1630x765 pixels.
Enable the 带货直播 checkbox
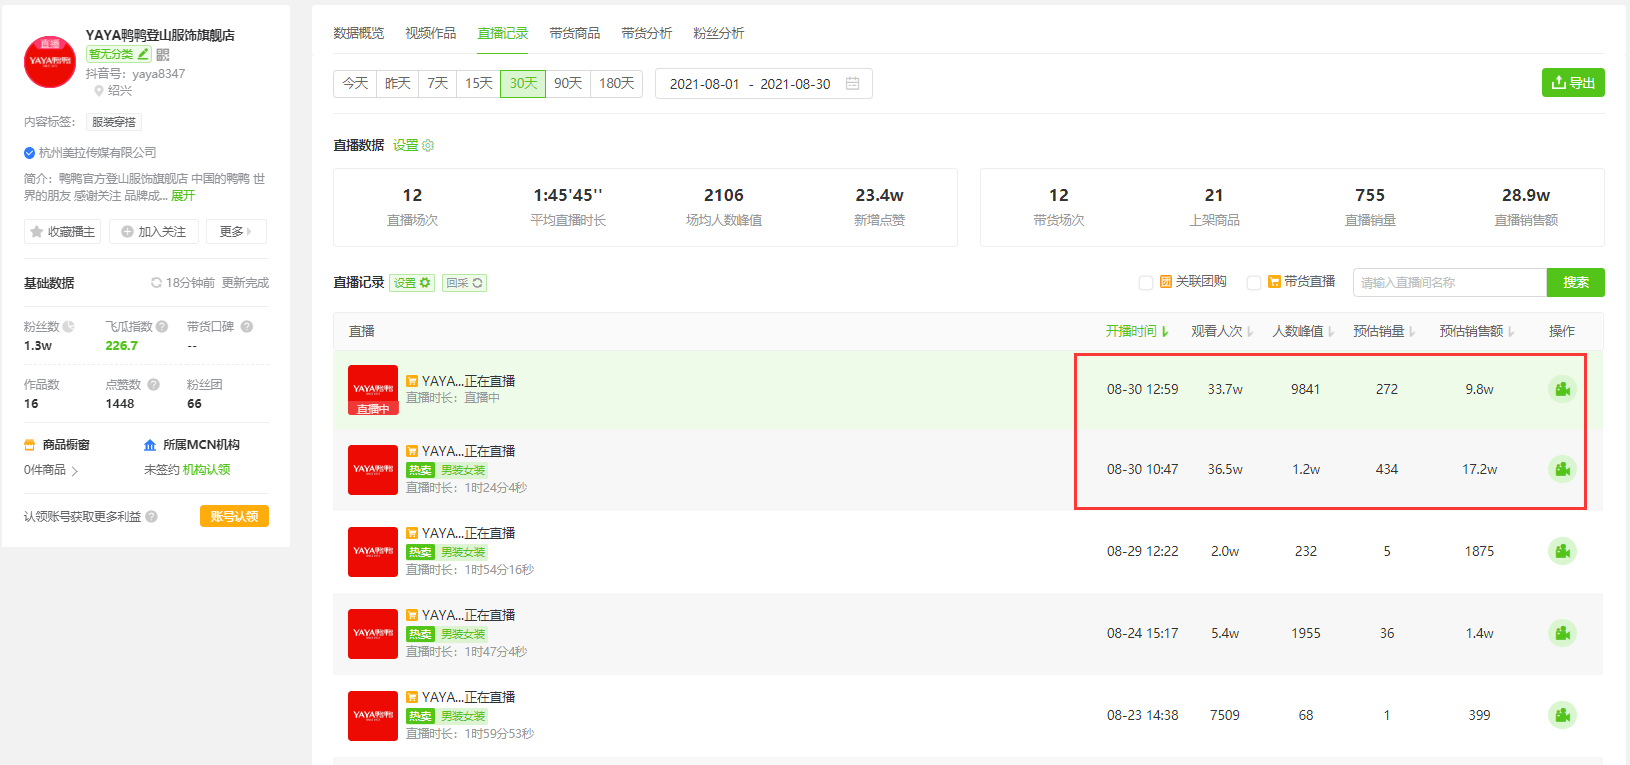pyautogui.click(x=1253, y=283)
